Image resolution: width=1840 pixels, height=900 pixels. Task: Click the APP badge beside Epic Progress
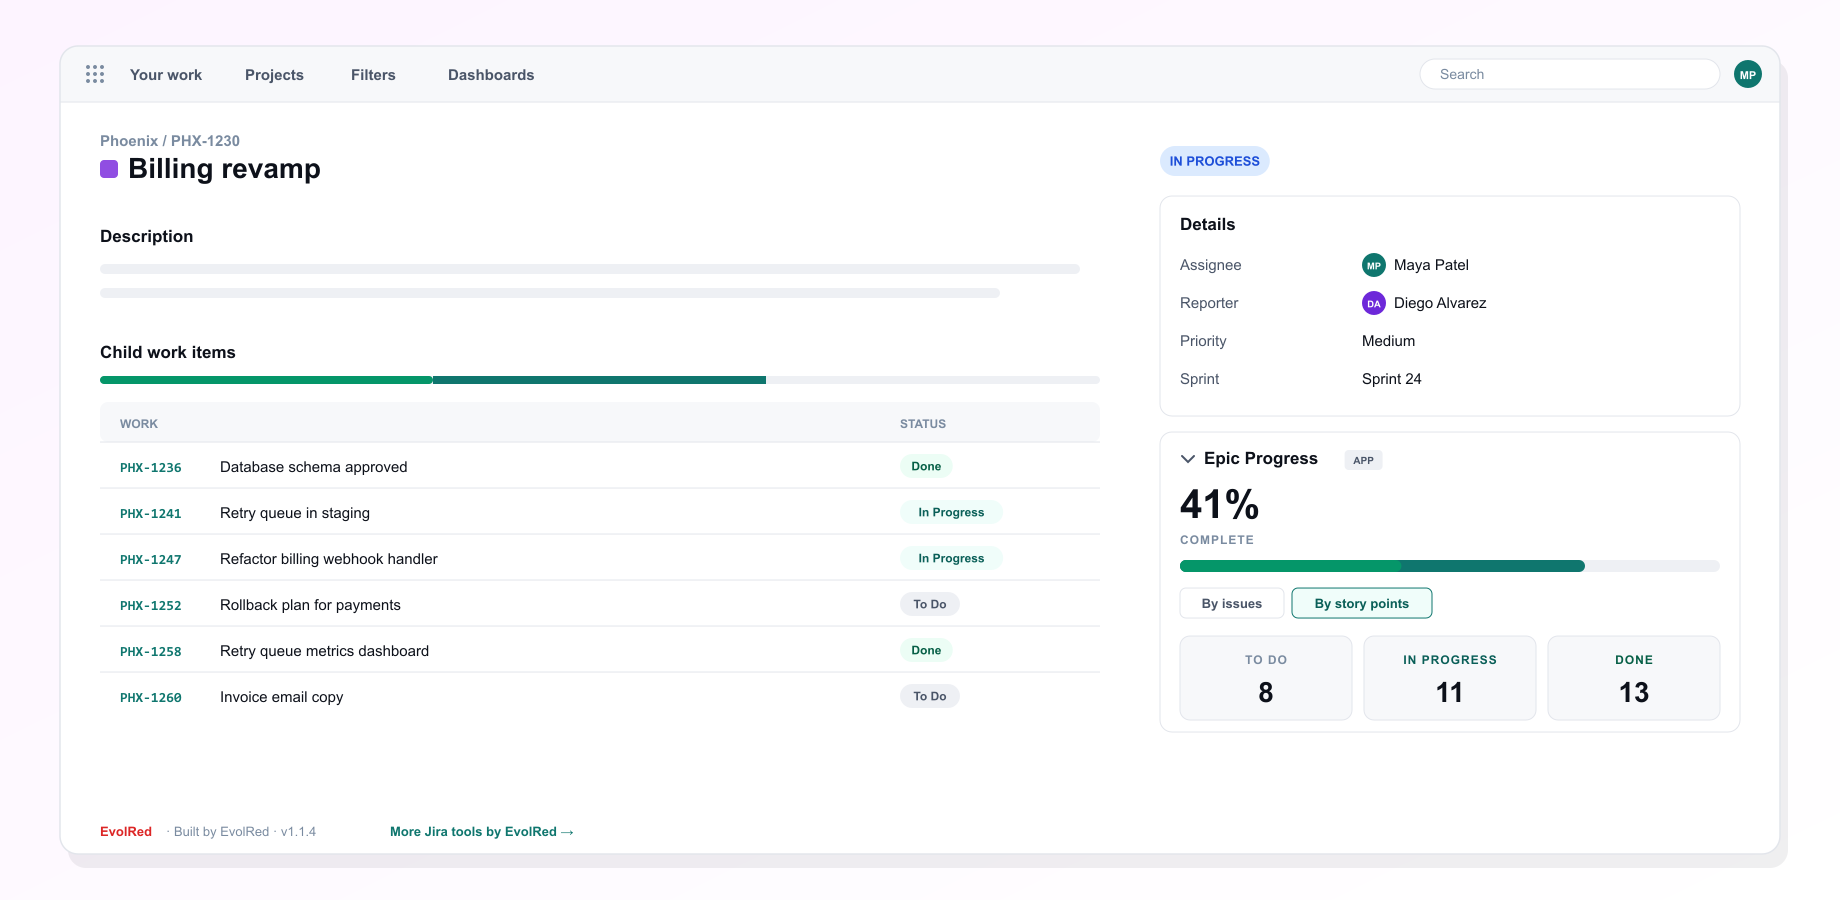(1363, 460)
